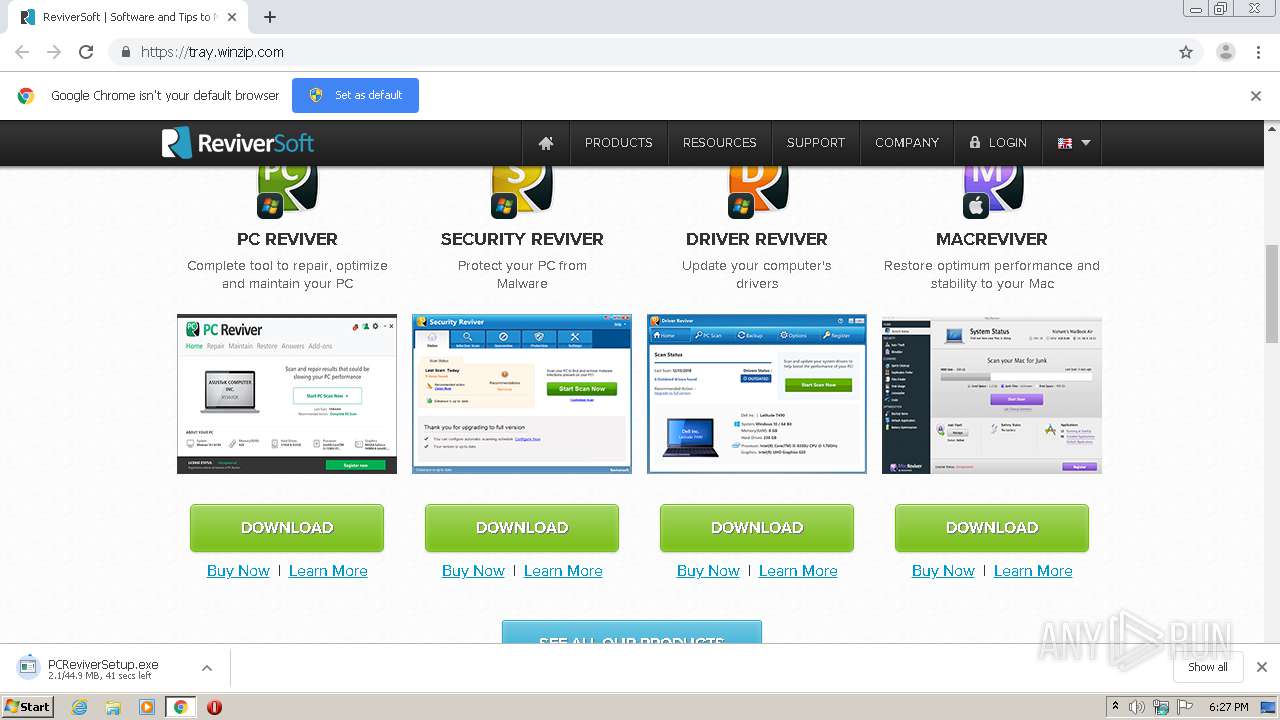The height and width of the screenshot is (720, 1280).
Task: Click the See All Our Products button
Action: 632,632
